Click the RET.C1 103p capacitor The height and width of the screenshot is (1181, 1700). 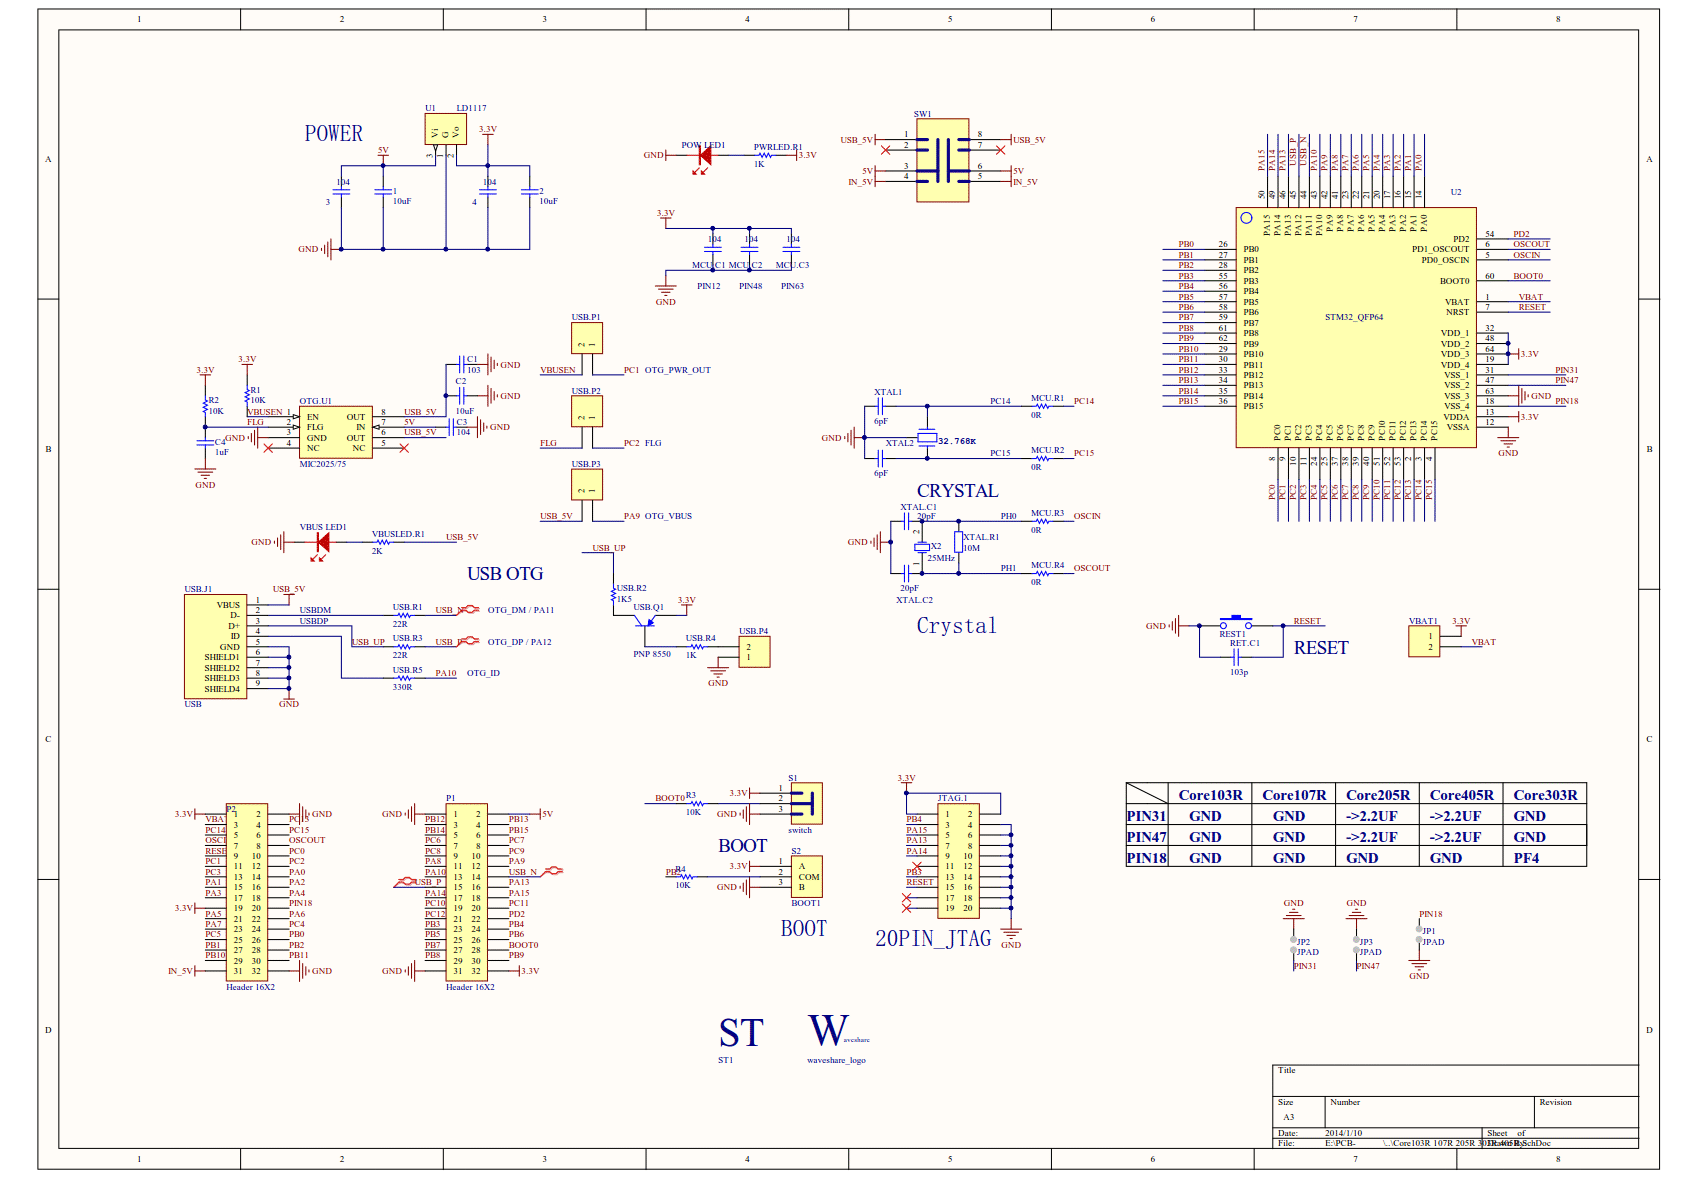[x=1236, y=657]
